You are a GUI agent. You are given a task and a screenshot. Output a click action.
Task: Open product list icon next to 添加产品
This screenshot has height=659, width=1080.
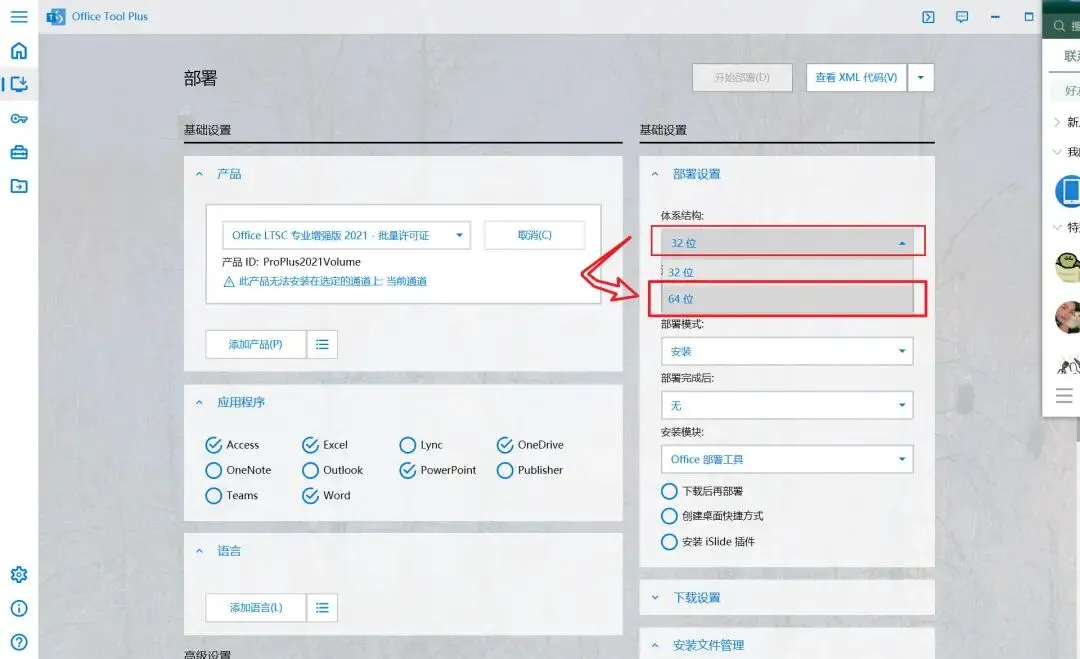coord(322,344)
